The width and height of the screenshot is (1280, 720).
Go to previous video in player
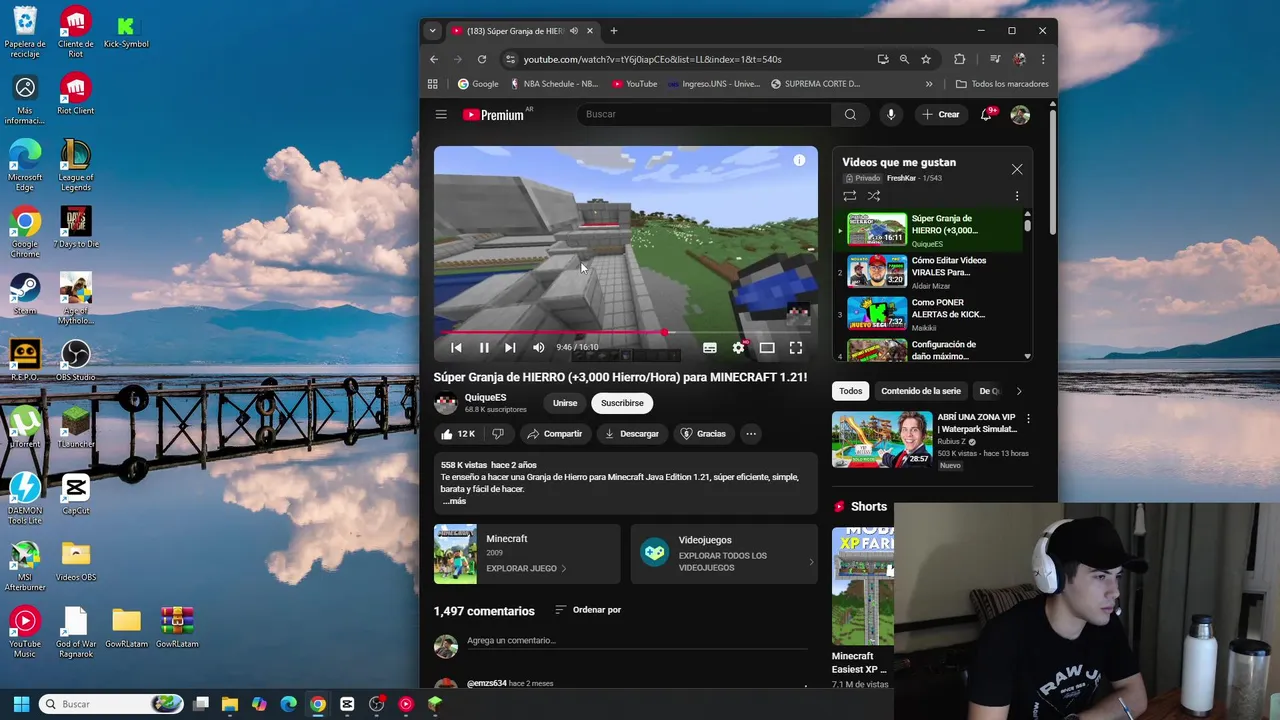tap(456, 348)
